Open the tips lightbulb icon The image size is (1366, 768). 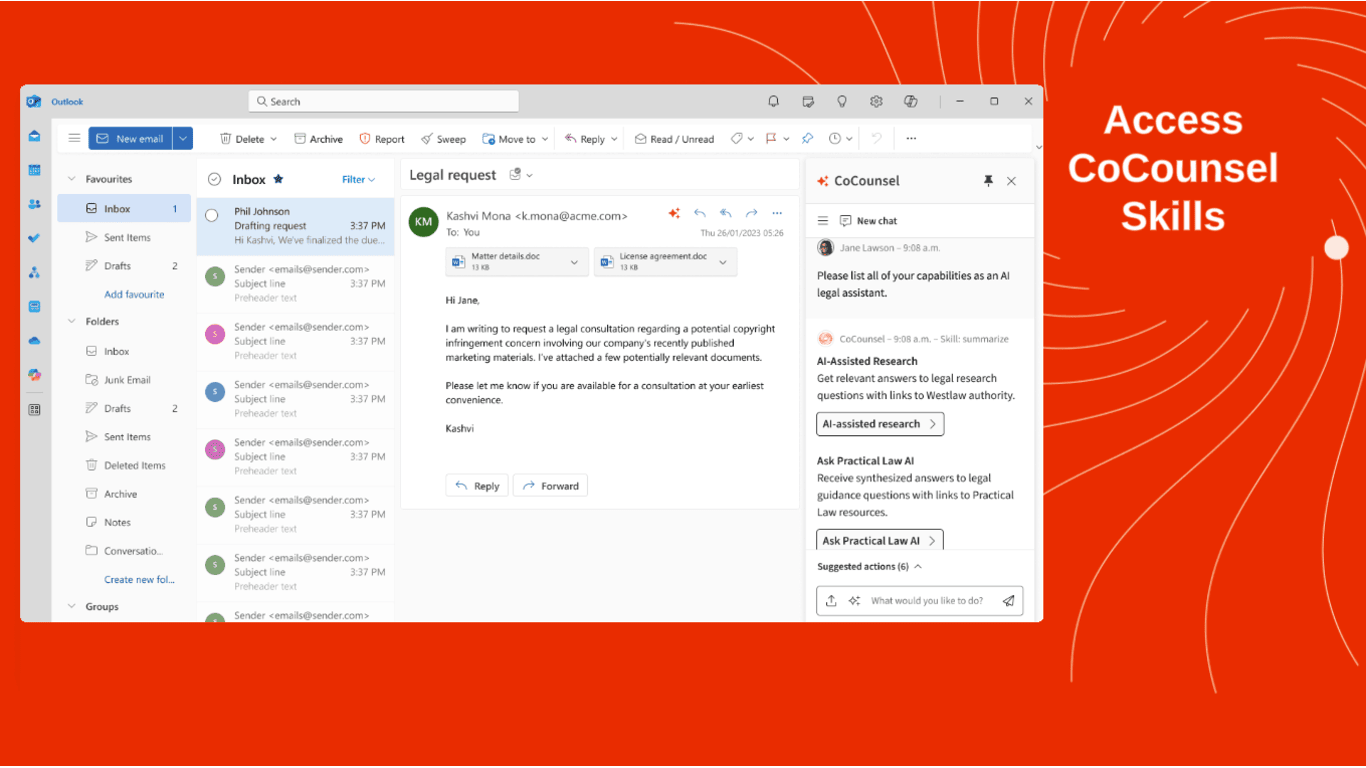coord(842,101)
